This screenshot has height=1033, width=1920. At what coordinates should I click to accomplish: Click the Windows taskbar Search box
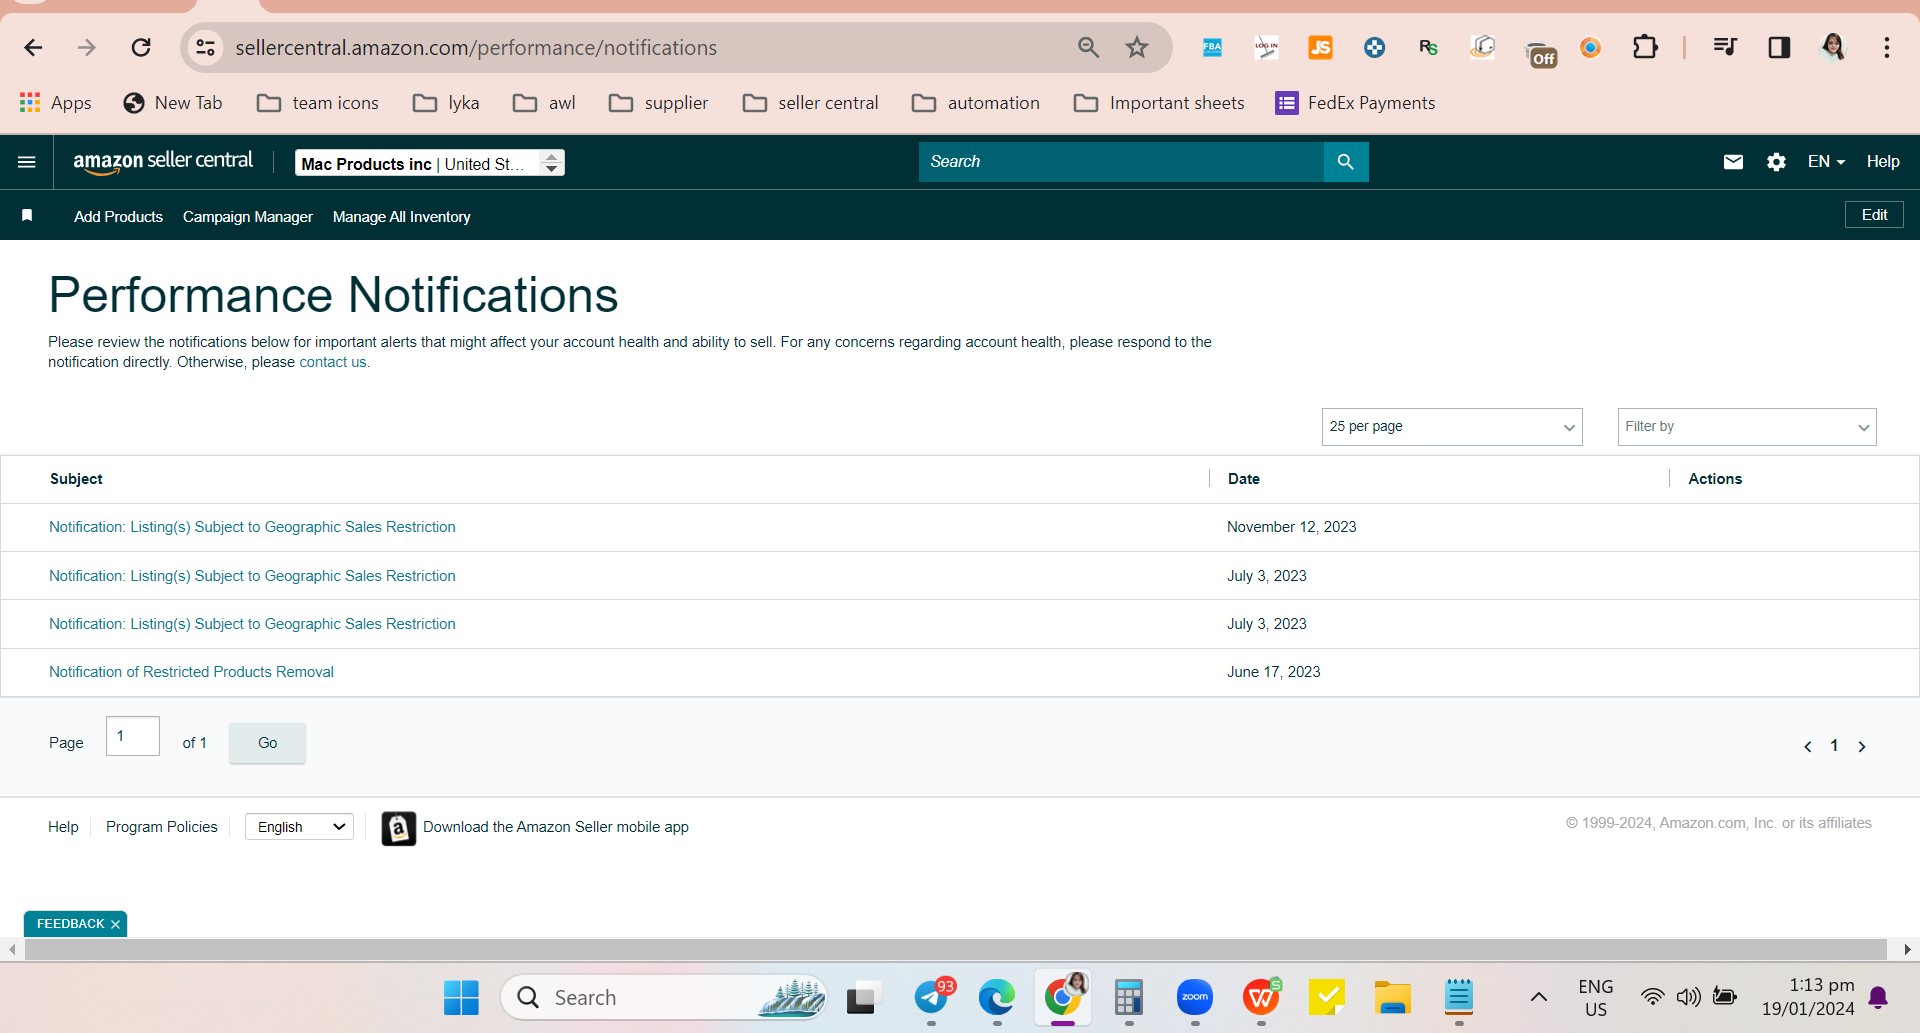click(x=663, y=998)
